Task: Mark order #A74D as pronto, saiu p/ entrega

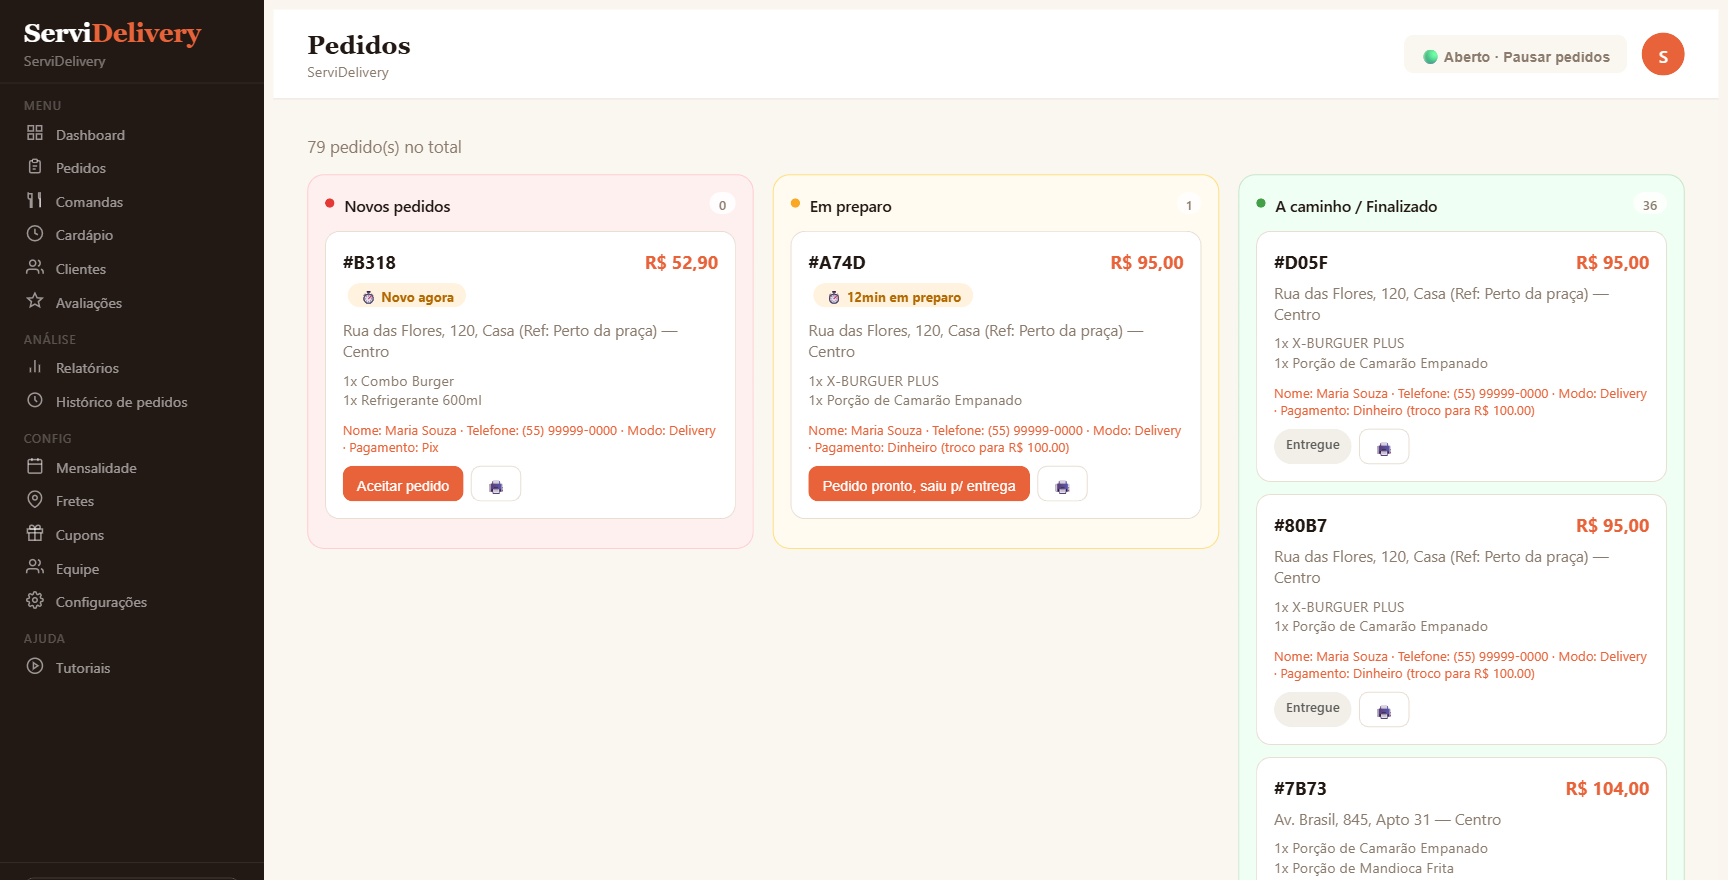Action: [919, 485]
